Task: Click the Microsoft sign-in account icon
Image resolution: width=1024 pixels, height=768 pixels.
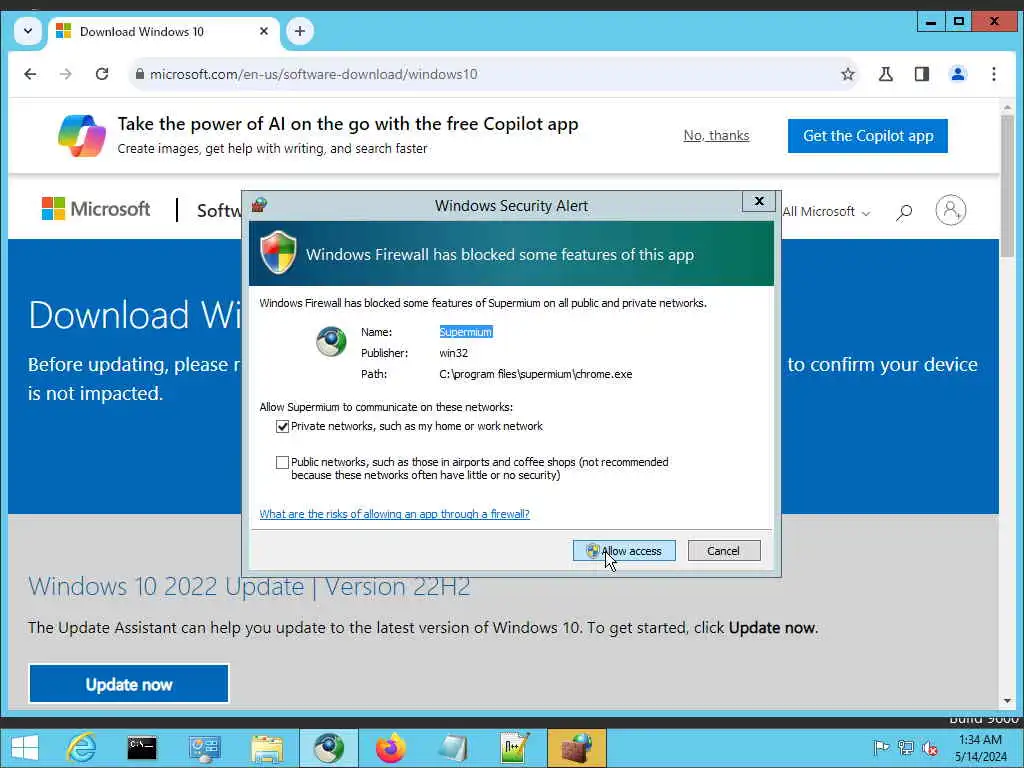Action: click(x=951, y=210)
